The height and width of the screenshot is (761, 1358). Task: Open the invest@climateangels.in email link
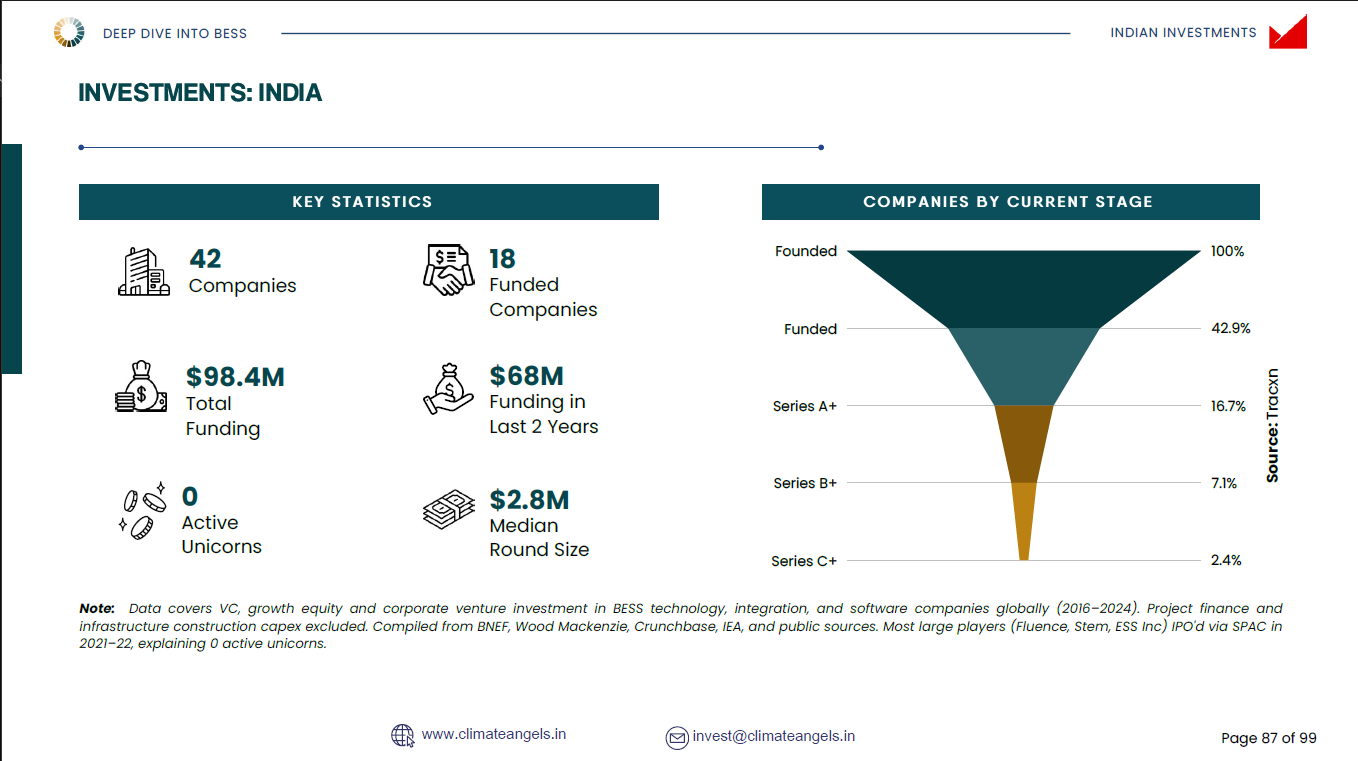pyautogui.click(x=774, y=736)
